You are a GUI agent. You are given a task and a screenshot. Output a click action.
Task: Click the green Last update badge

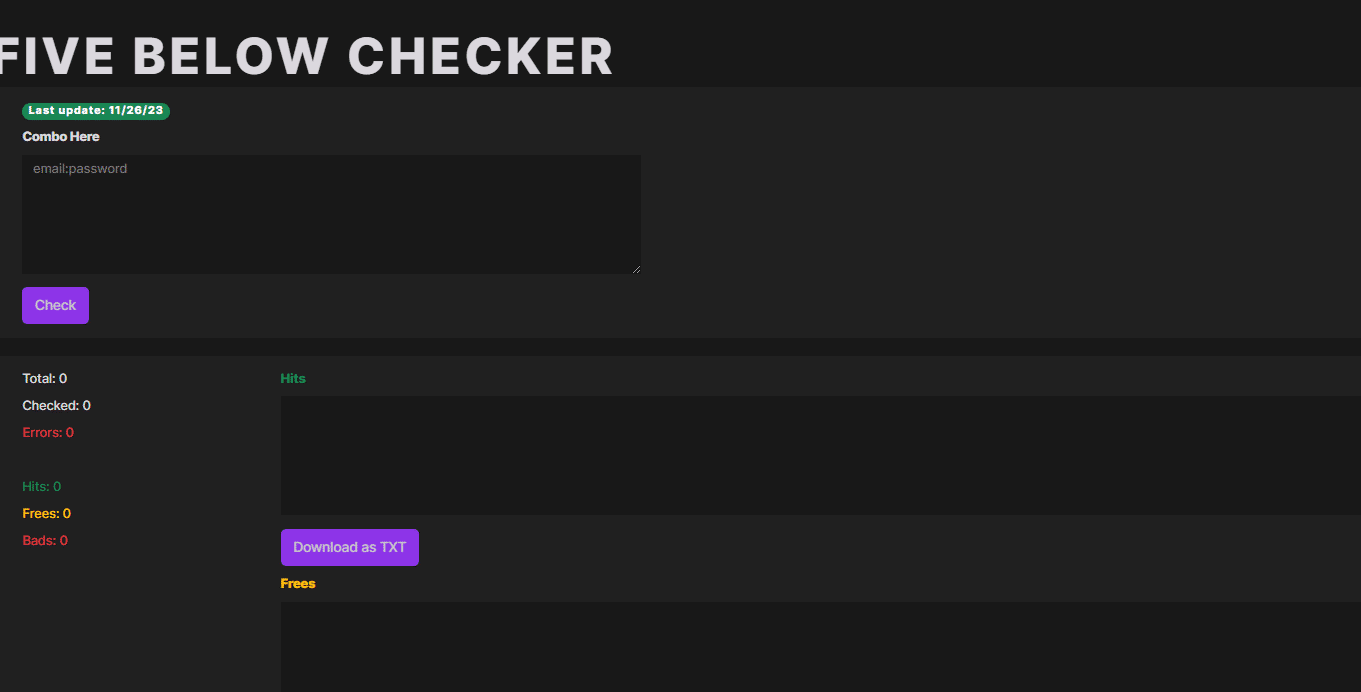(96, 111)
